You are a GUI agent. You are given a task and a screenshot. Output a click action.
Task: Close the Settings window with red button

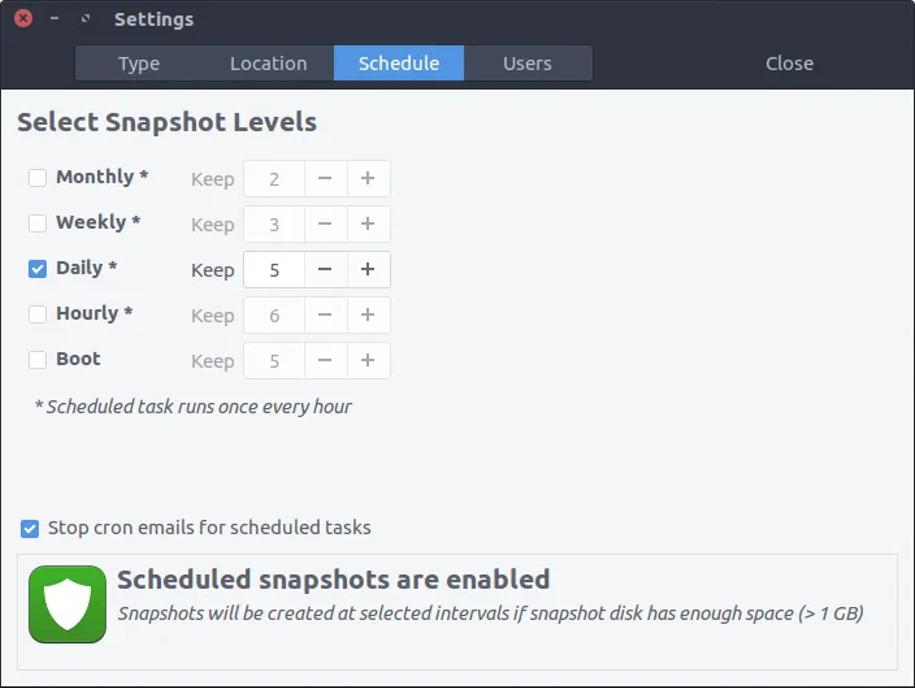pos(23,18)
